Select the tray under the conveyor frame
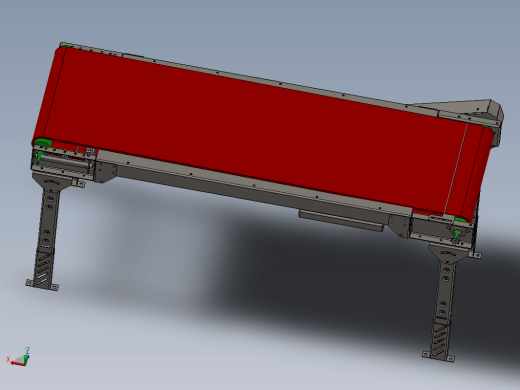The image size is (520, 390). click(342, 221)
